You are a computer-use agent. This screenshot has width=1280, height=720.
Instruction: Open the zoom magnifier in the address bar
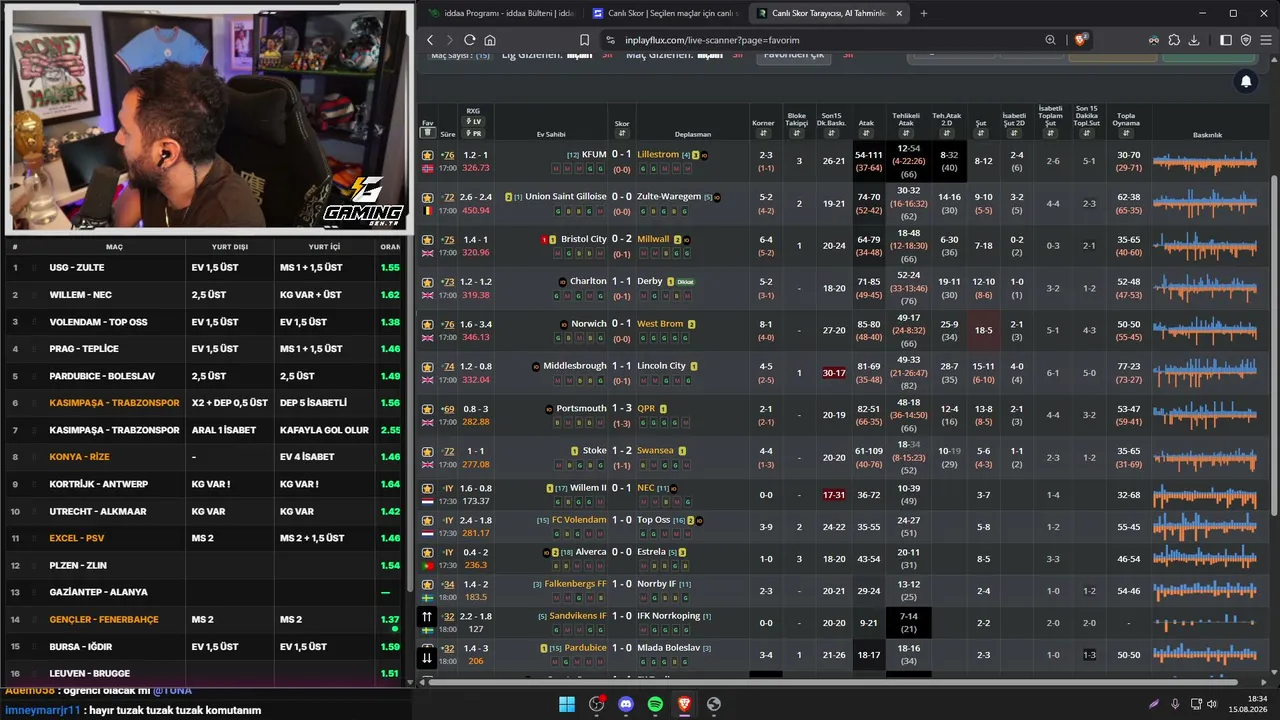pyautogui.click(x=1050, y=40)
